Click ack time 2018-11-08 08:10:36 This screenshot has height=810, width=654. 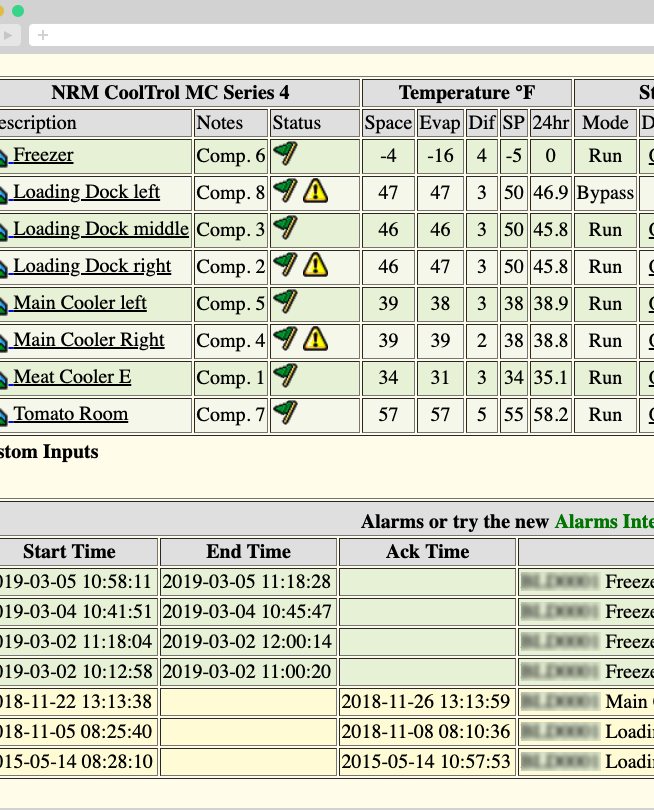pyautogui.click(x=426, y=731)
